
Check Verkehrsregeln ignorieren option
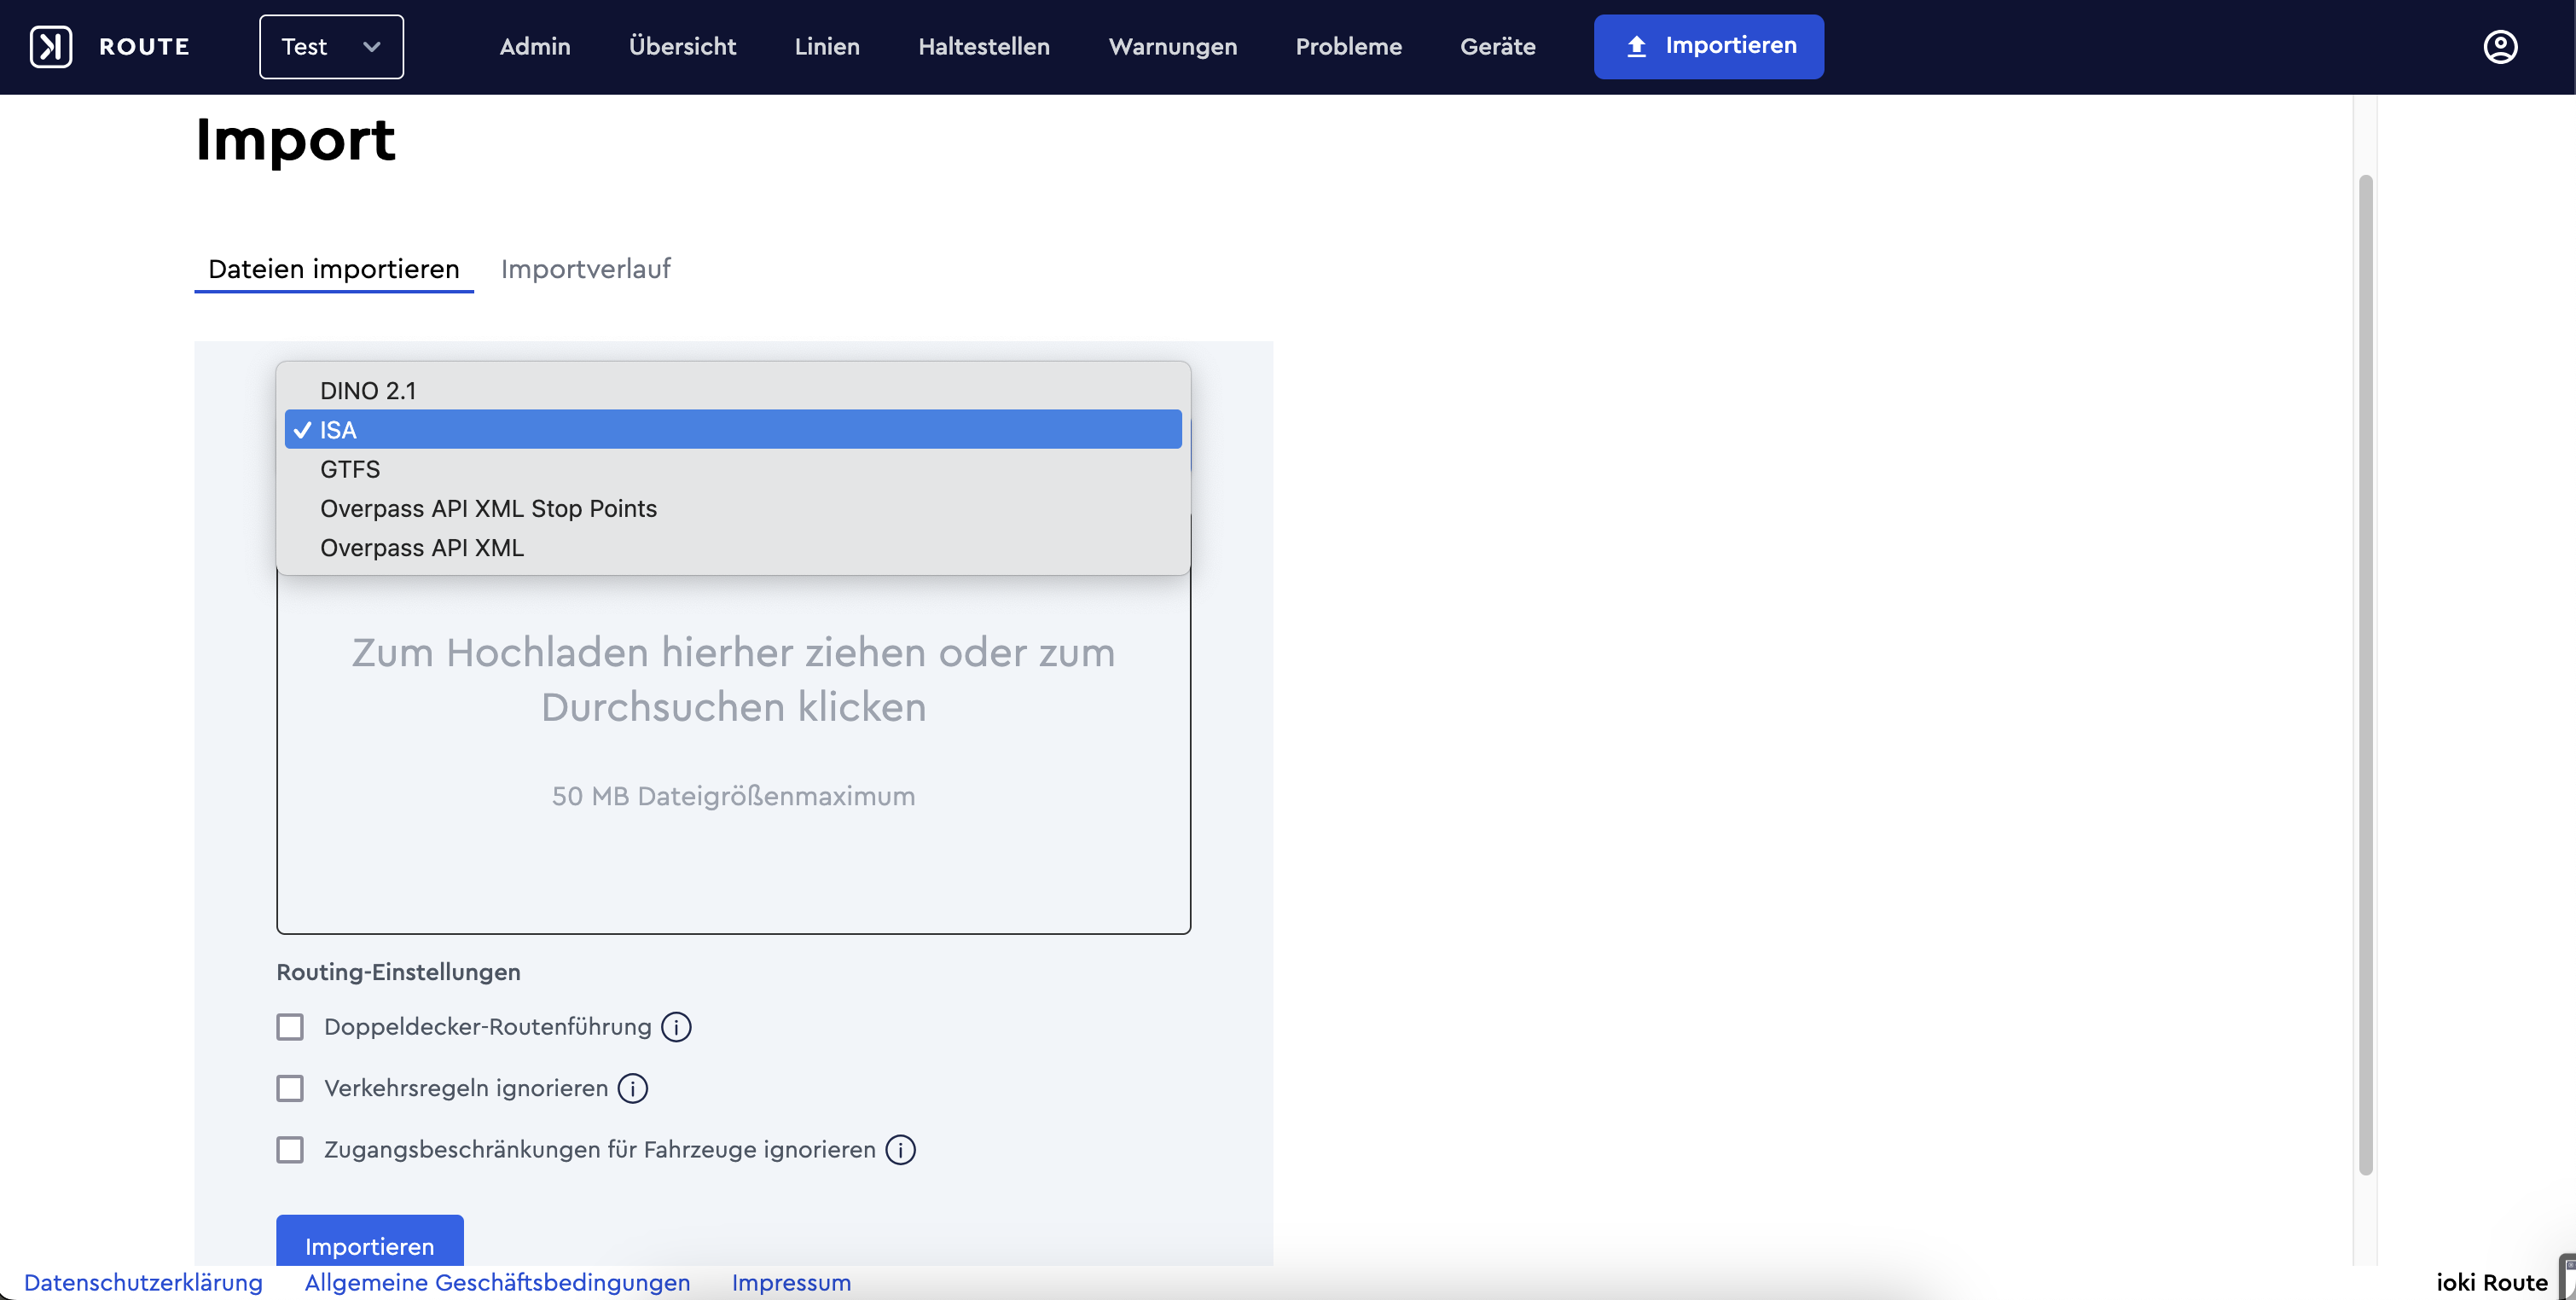click(x=290, y=1088)
